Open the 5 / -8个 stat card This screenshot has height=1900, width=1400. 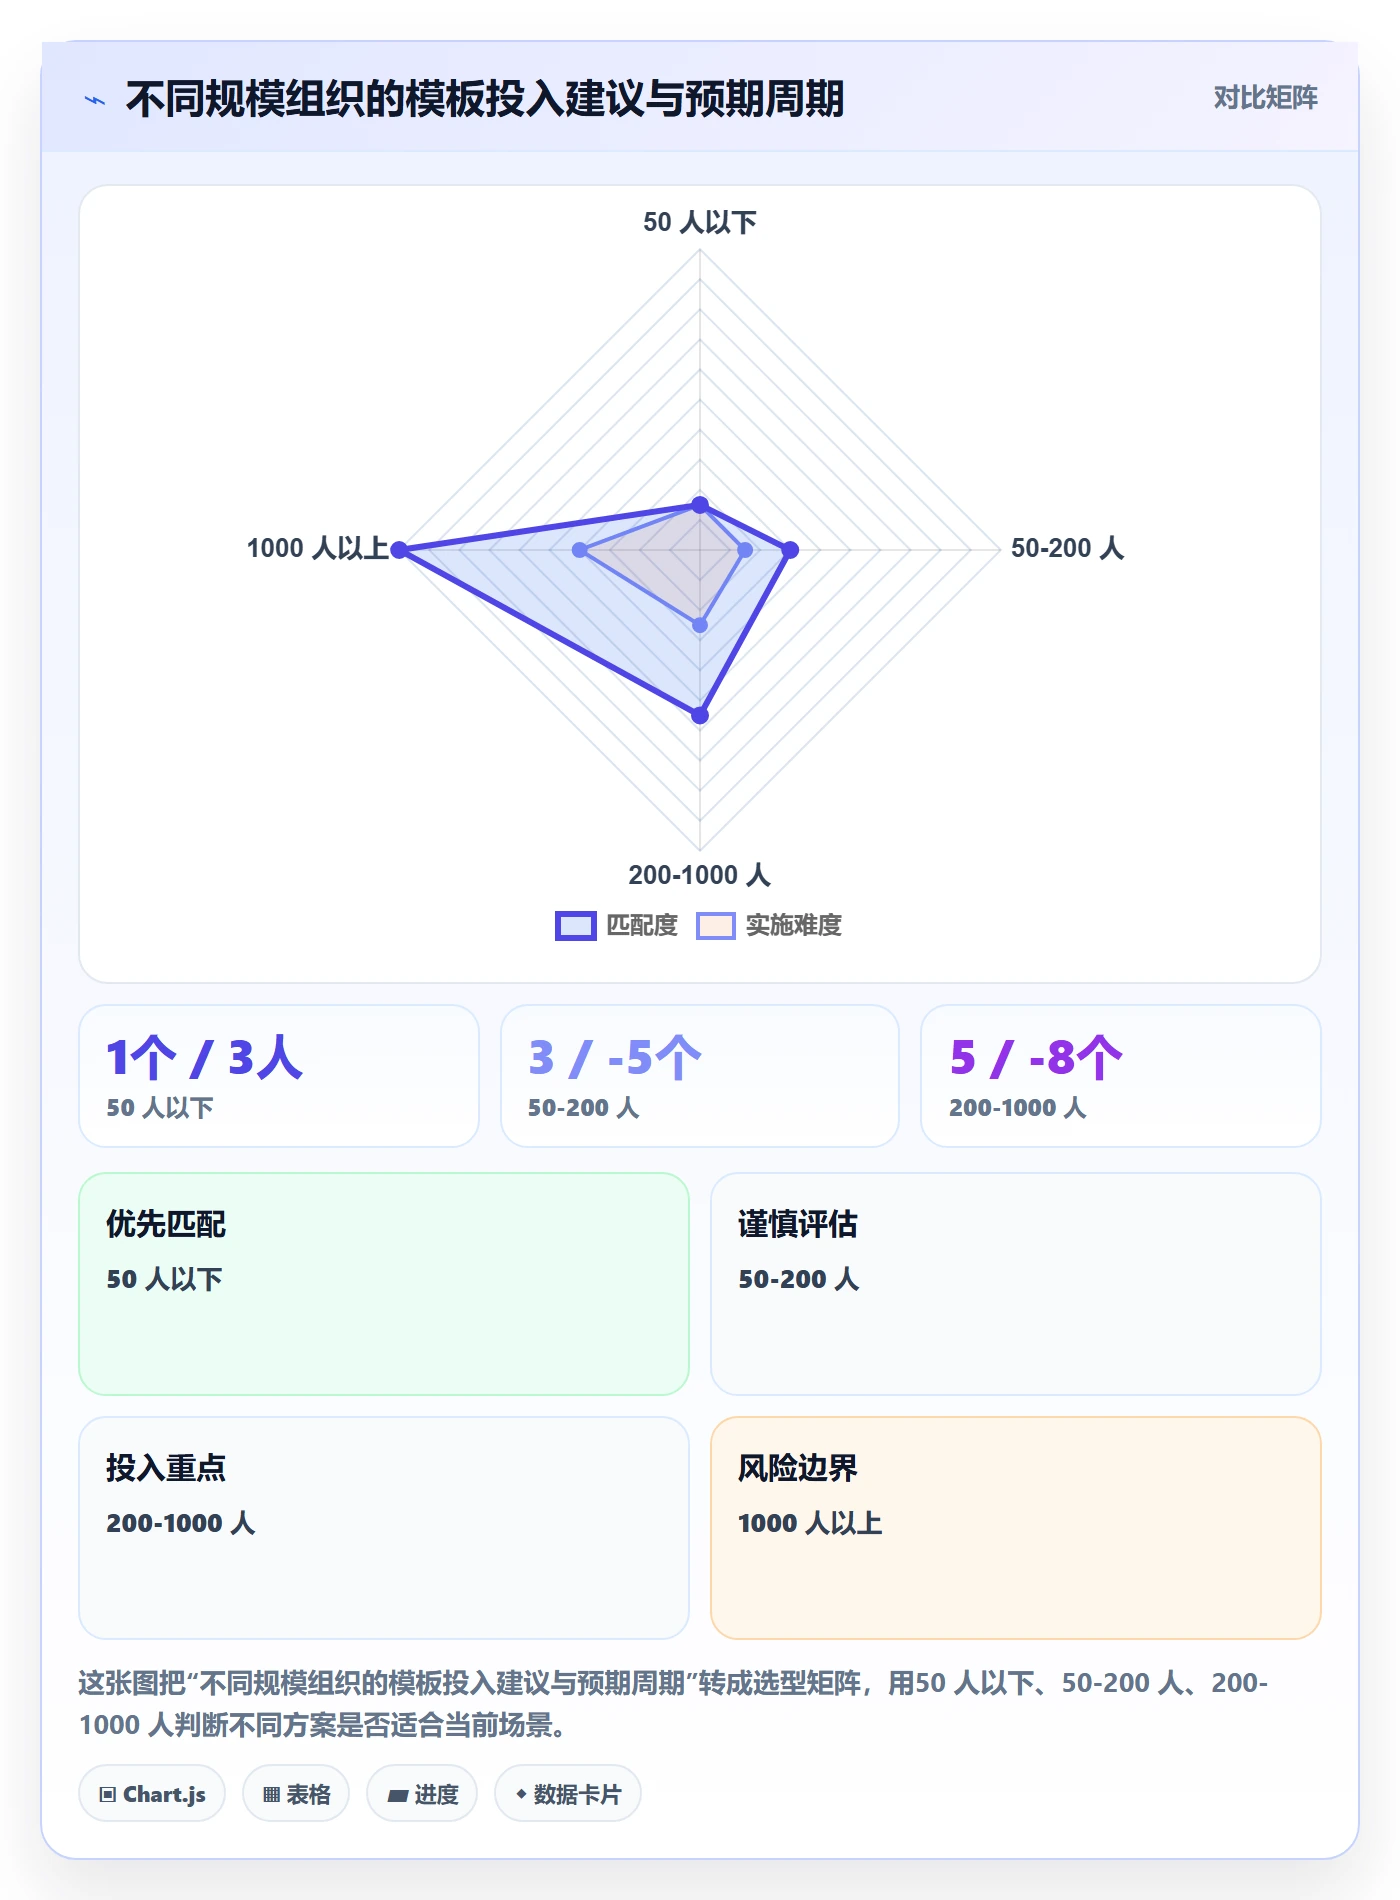click(x=1121, y=1076)
